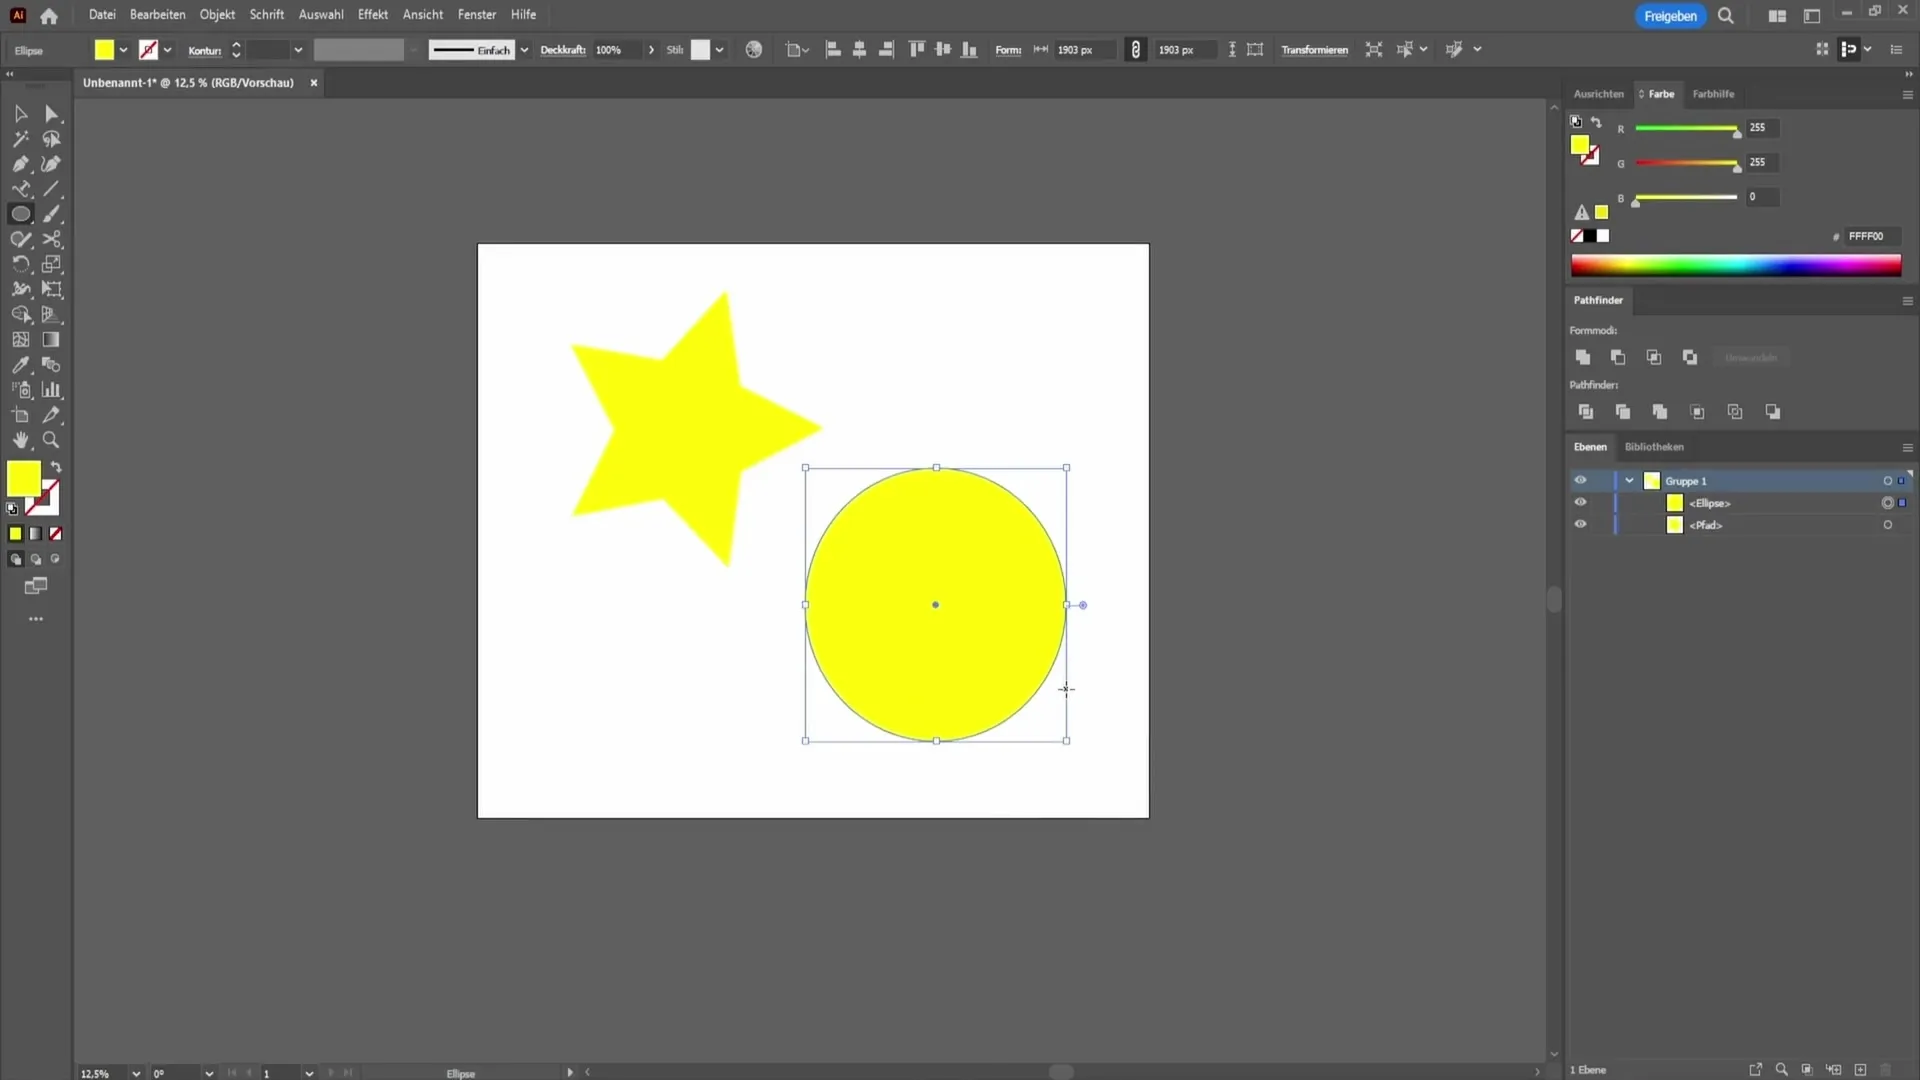Select the Scissors tool
Screen dimensions: 1920x1080
coord(52,239)
